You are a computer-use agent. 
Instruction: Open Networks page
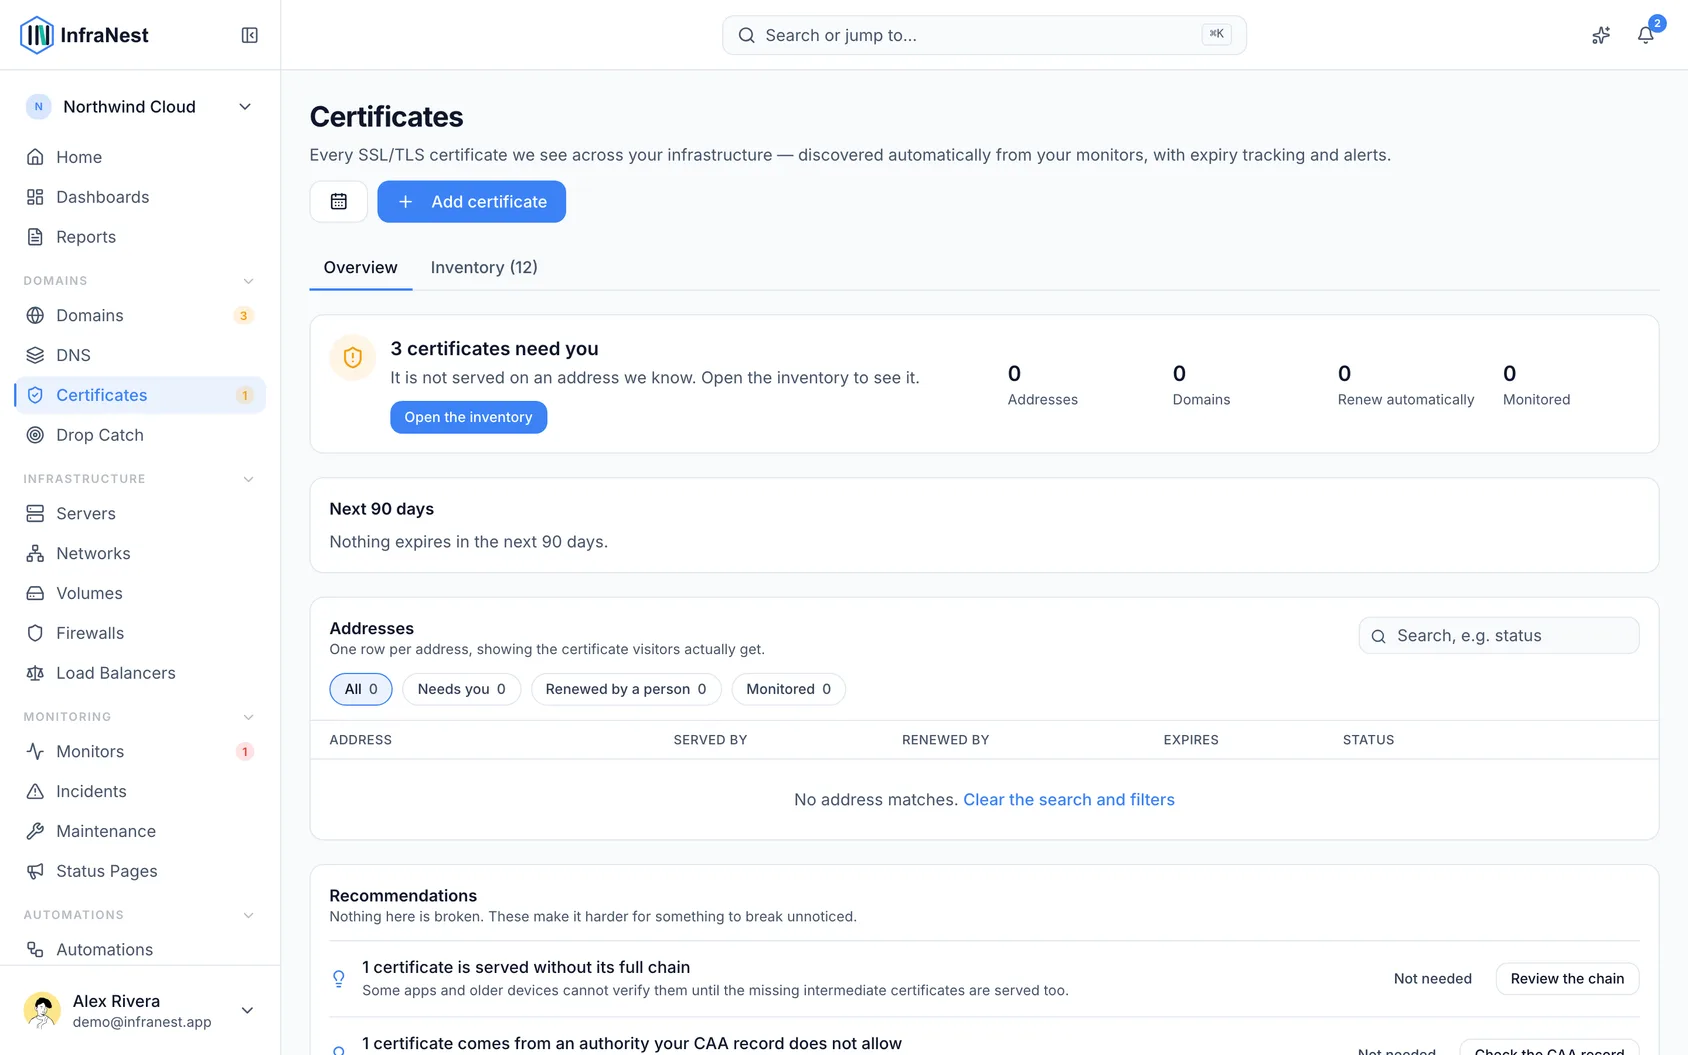pos(140,553)
